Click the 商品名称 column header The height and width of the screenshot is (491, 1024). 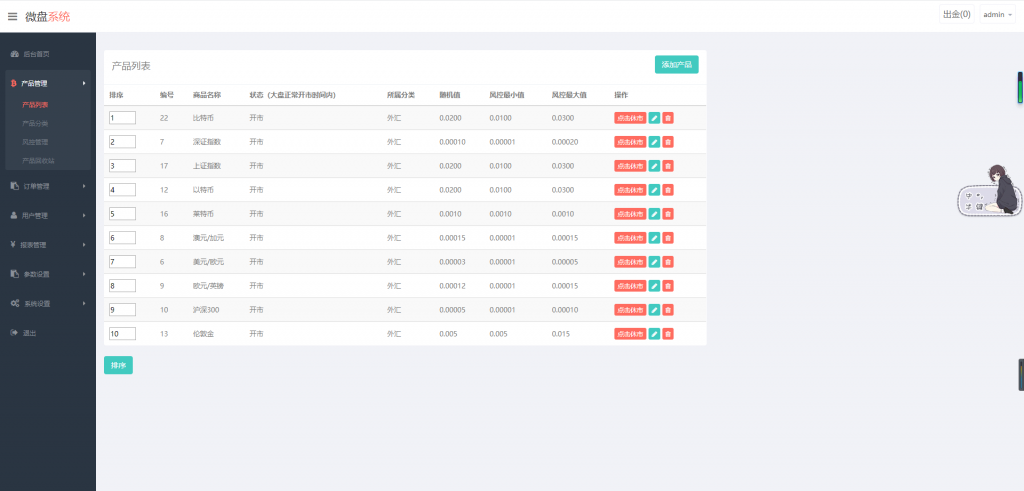207,95
